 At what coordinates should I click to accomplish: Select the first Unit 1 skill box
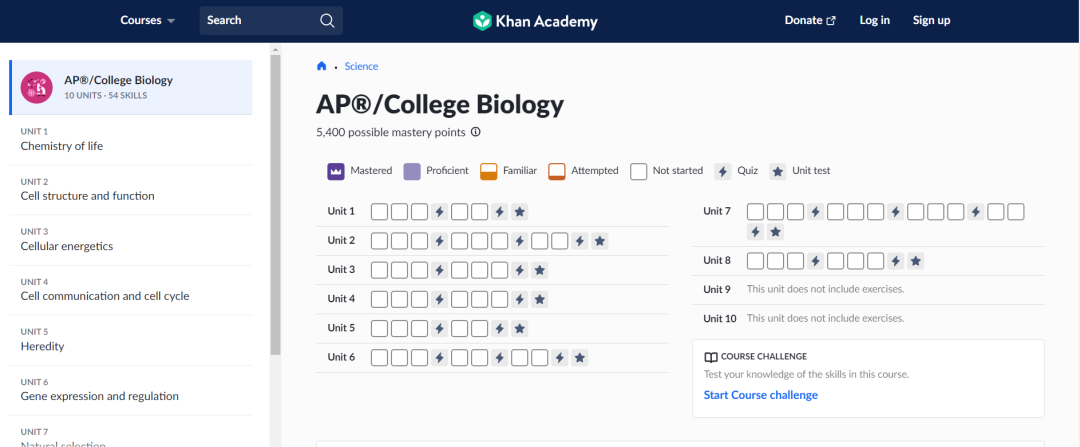click(x=380, y=212)
